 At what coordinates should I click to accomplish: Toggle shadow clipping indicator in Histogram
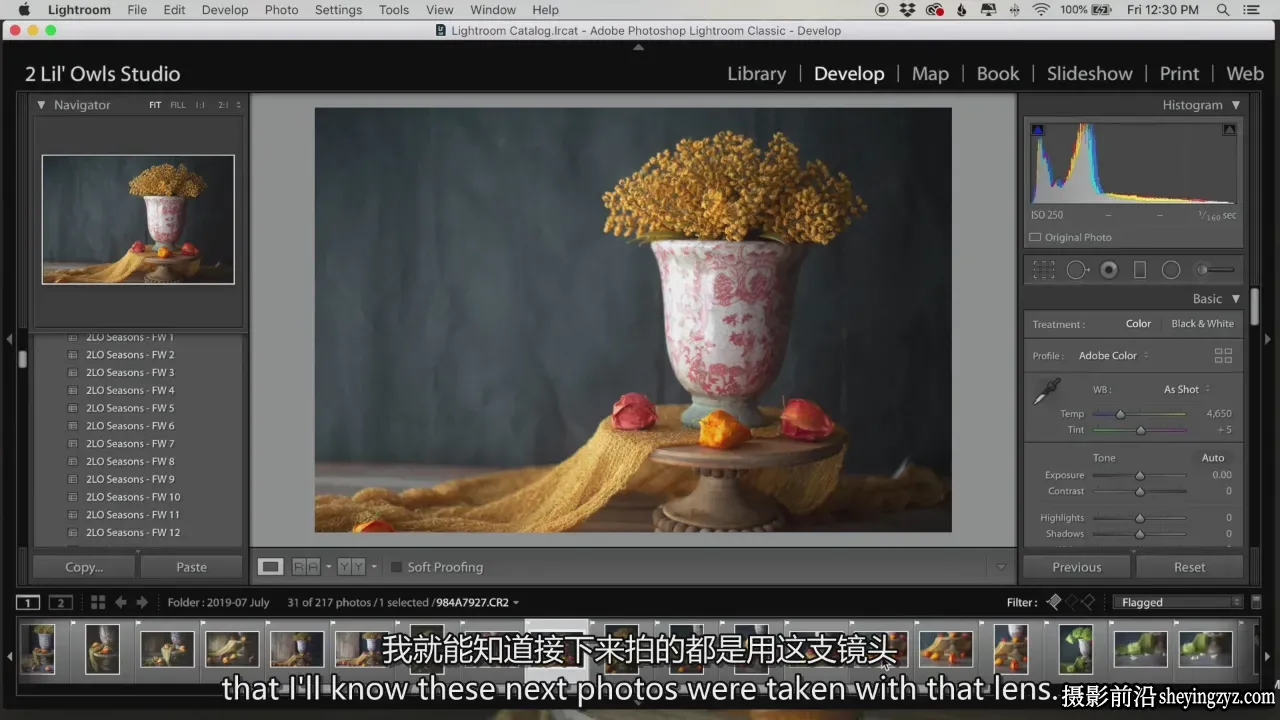[x=1037, y=129]
